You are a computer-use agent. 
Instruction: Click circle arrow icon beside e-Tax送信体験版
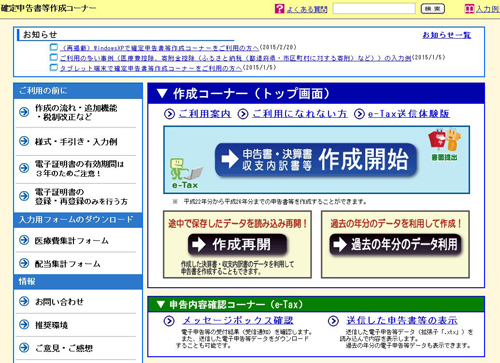[x=359, y=114]
